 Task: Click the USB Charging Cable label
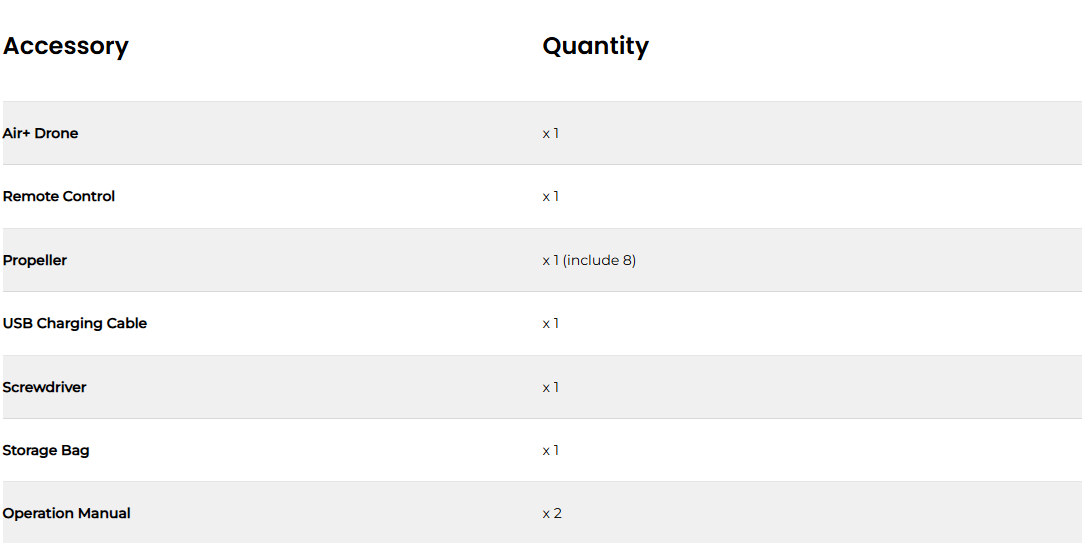pyautogui.click(x=75, y=323)
